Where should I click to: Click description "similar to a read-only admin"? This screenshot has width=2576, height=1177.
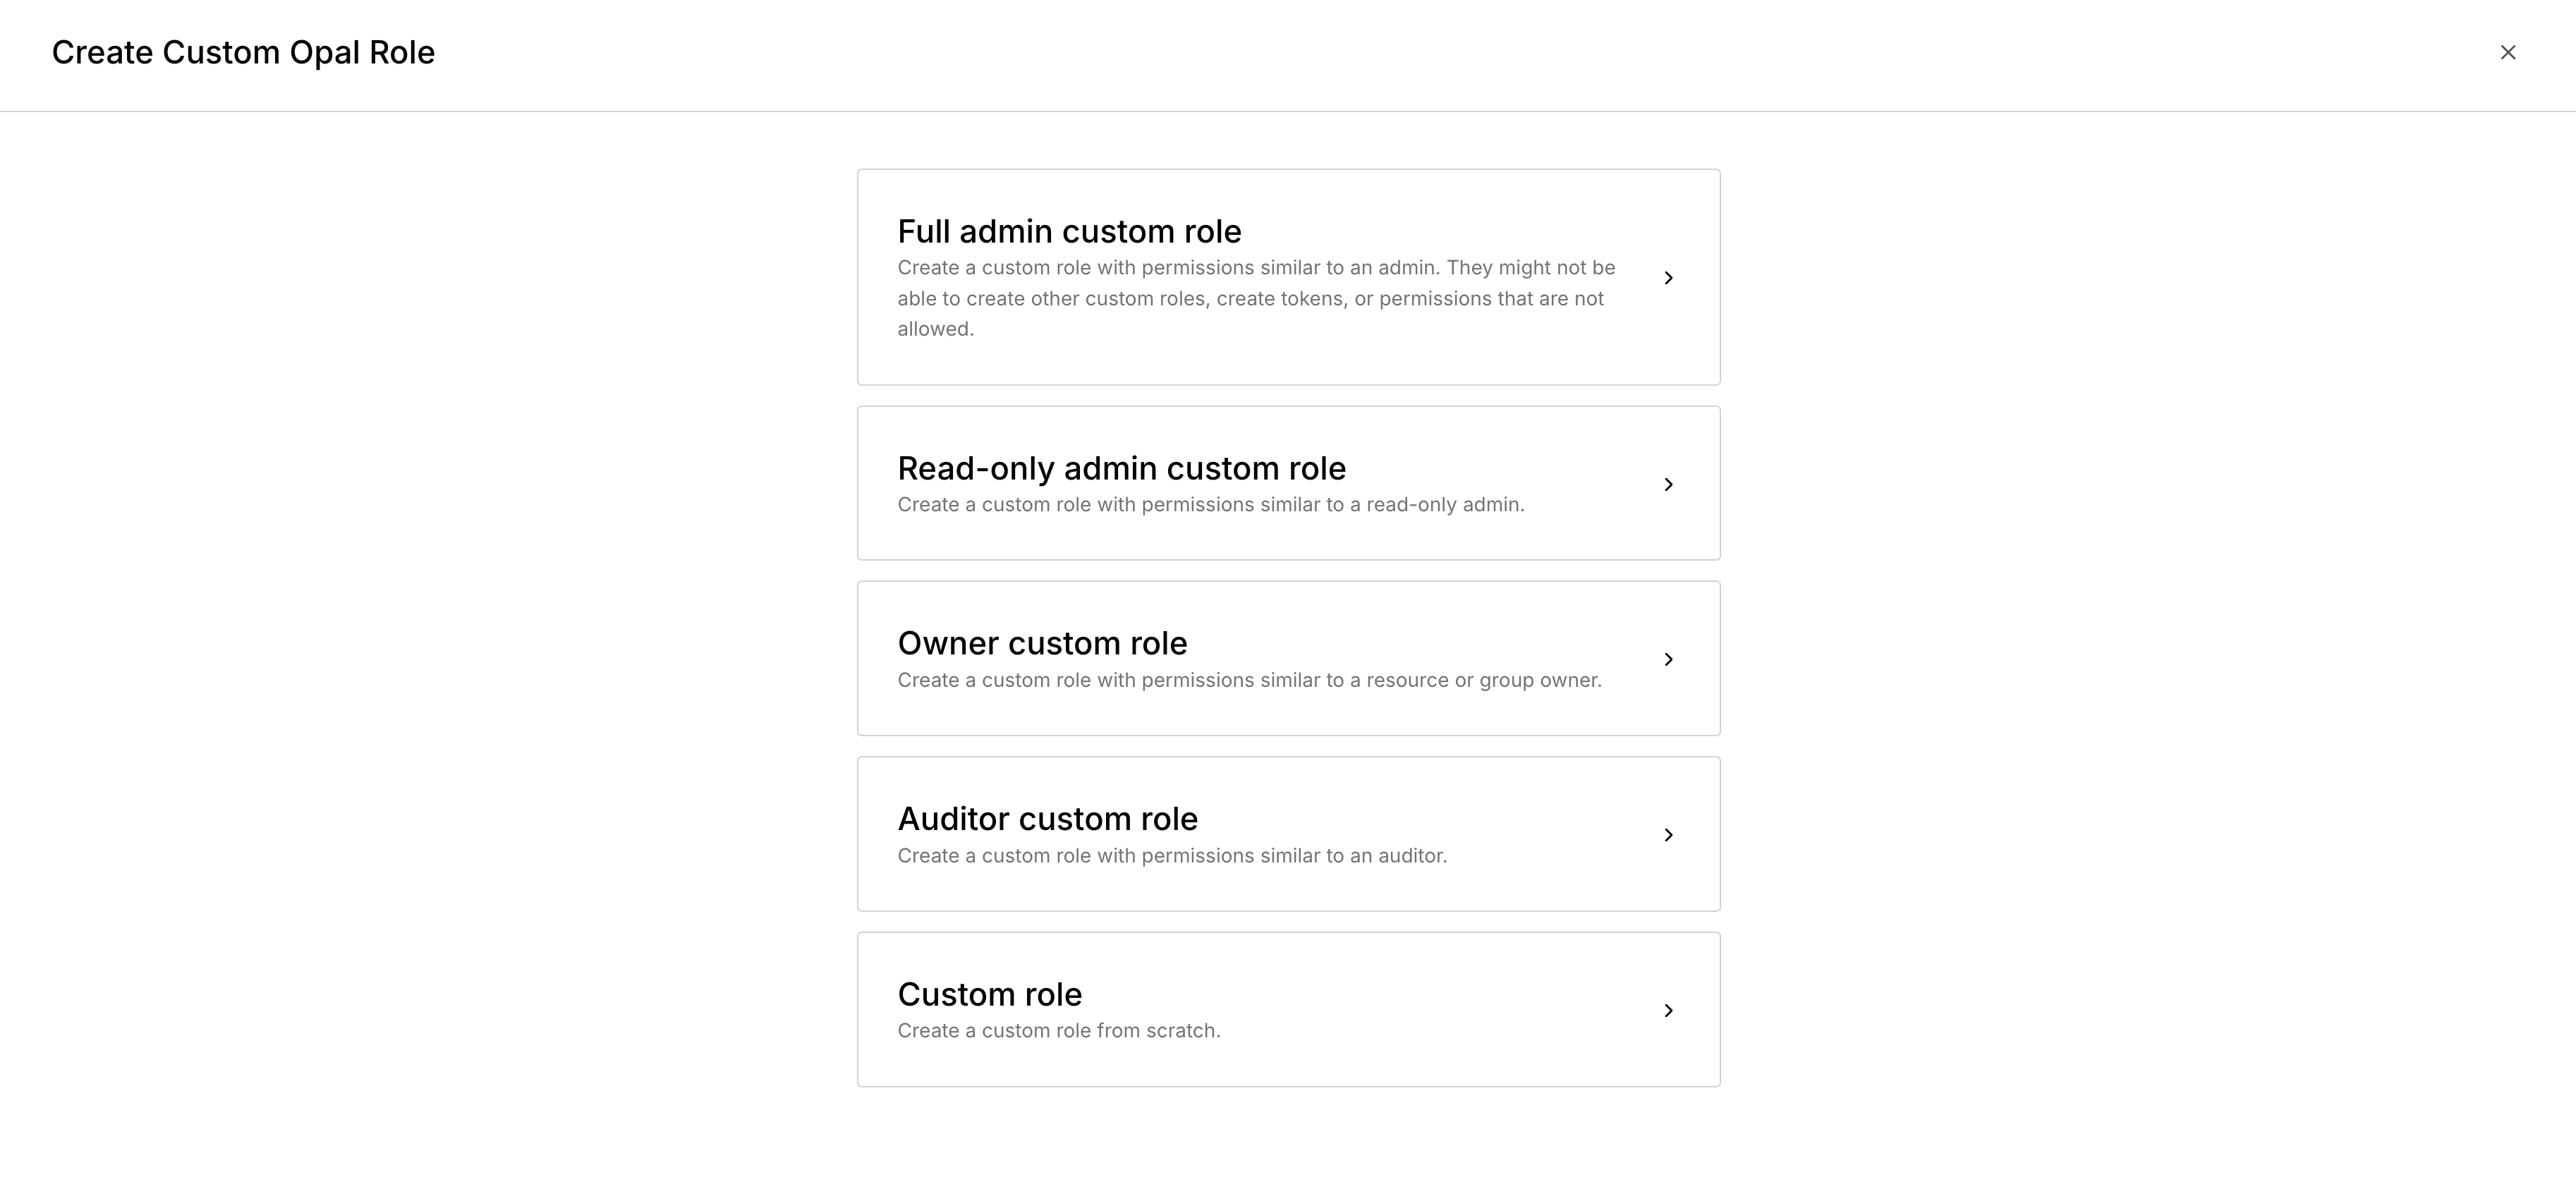coord(1210,505)
